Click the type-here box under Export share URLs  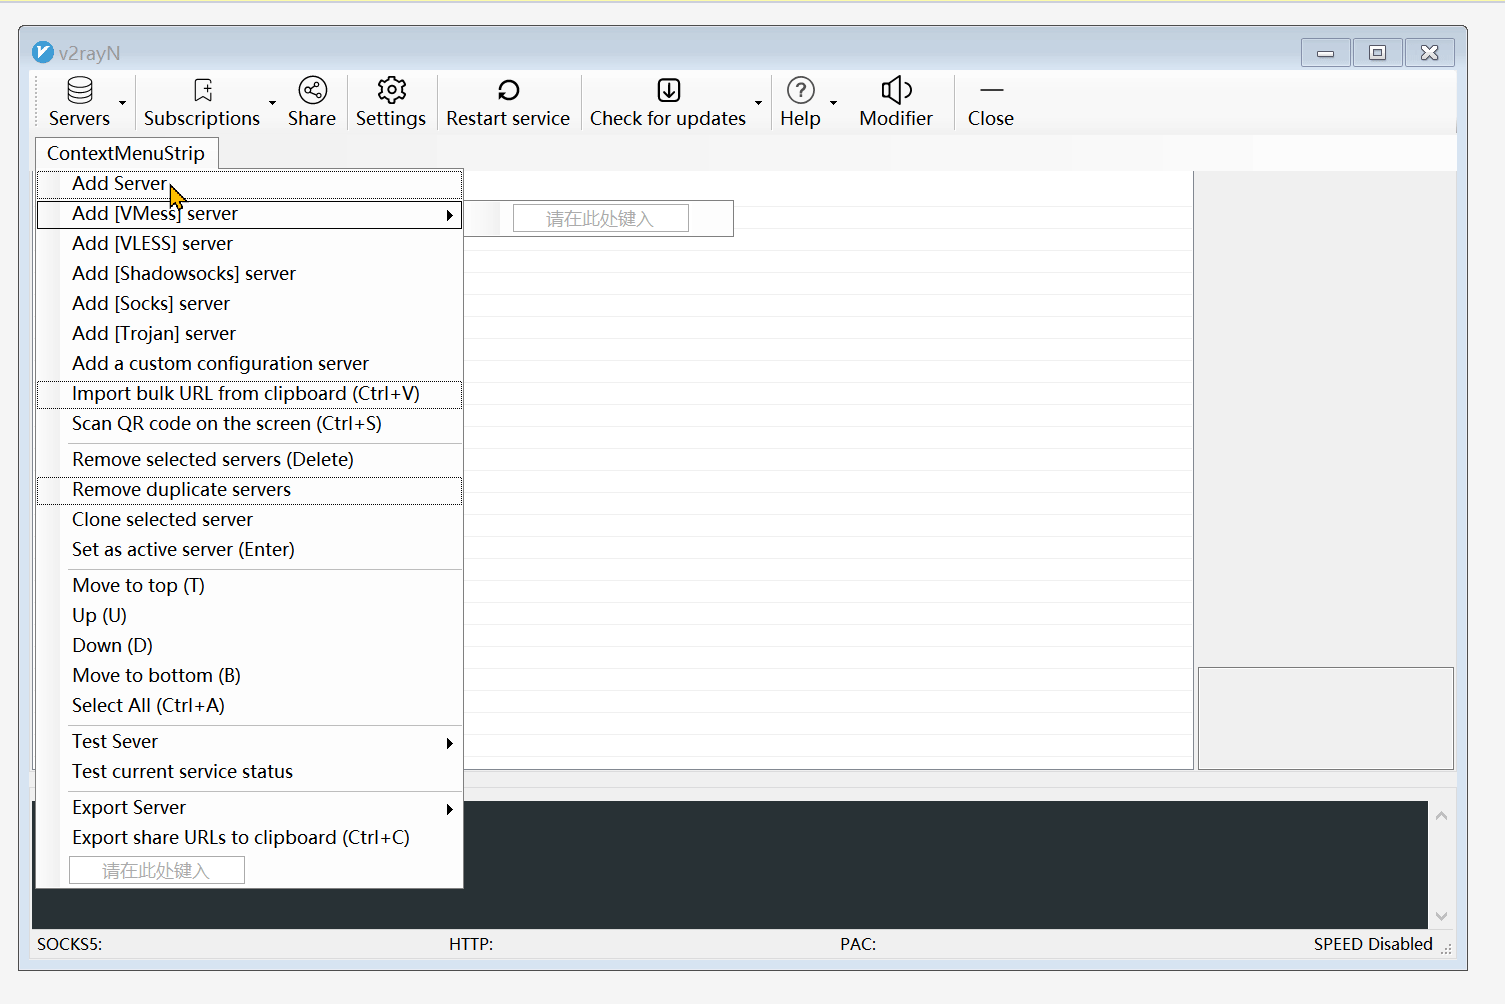[x=156, y=871]
